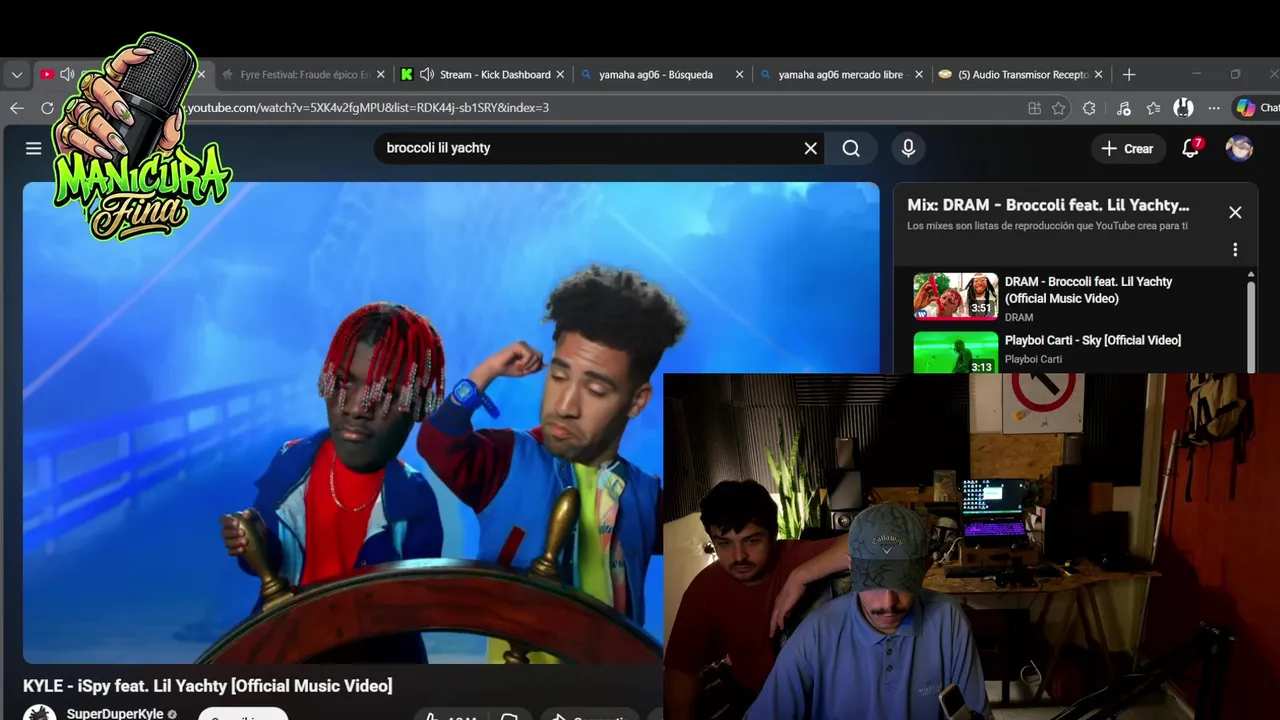Open the YouTube hamburger guide menu
This screenshot has width=1280, height=720.
click(x=33, y=148)
